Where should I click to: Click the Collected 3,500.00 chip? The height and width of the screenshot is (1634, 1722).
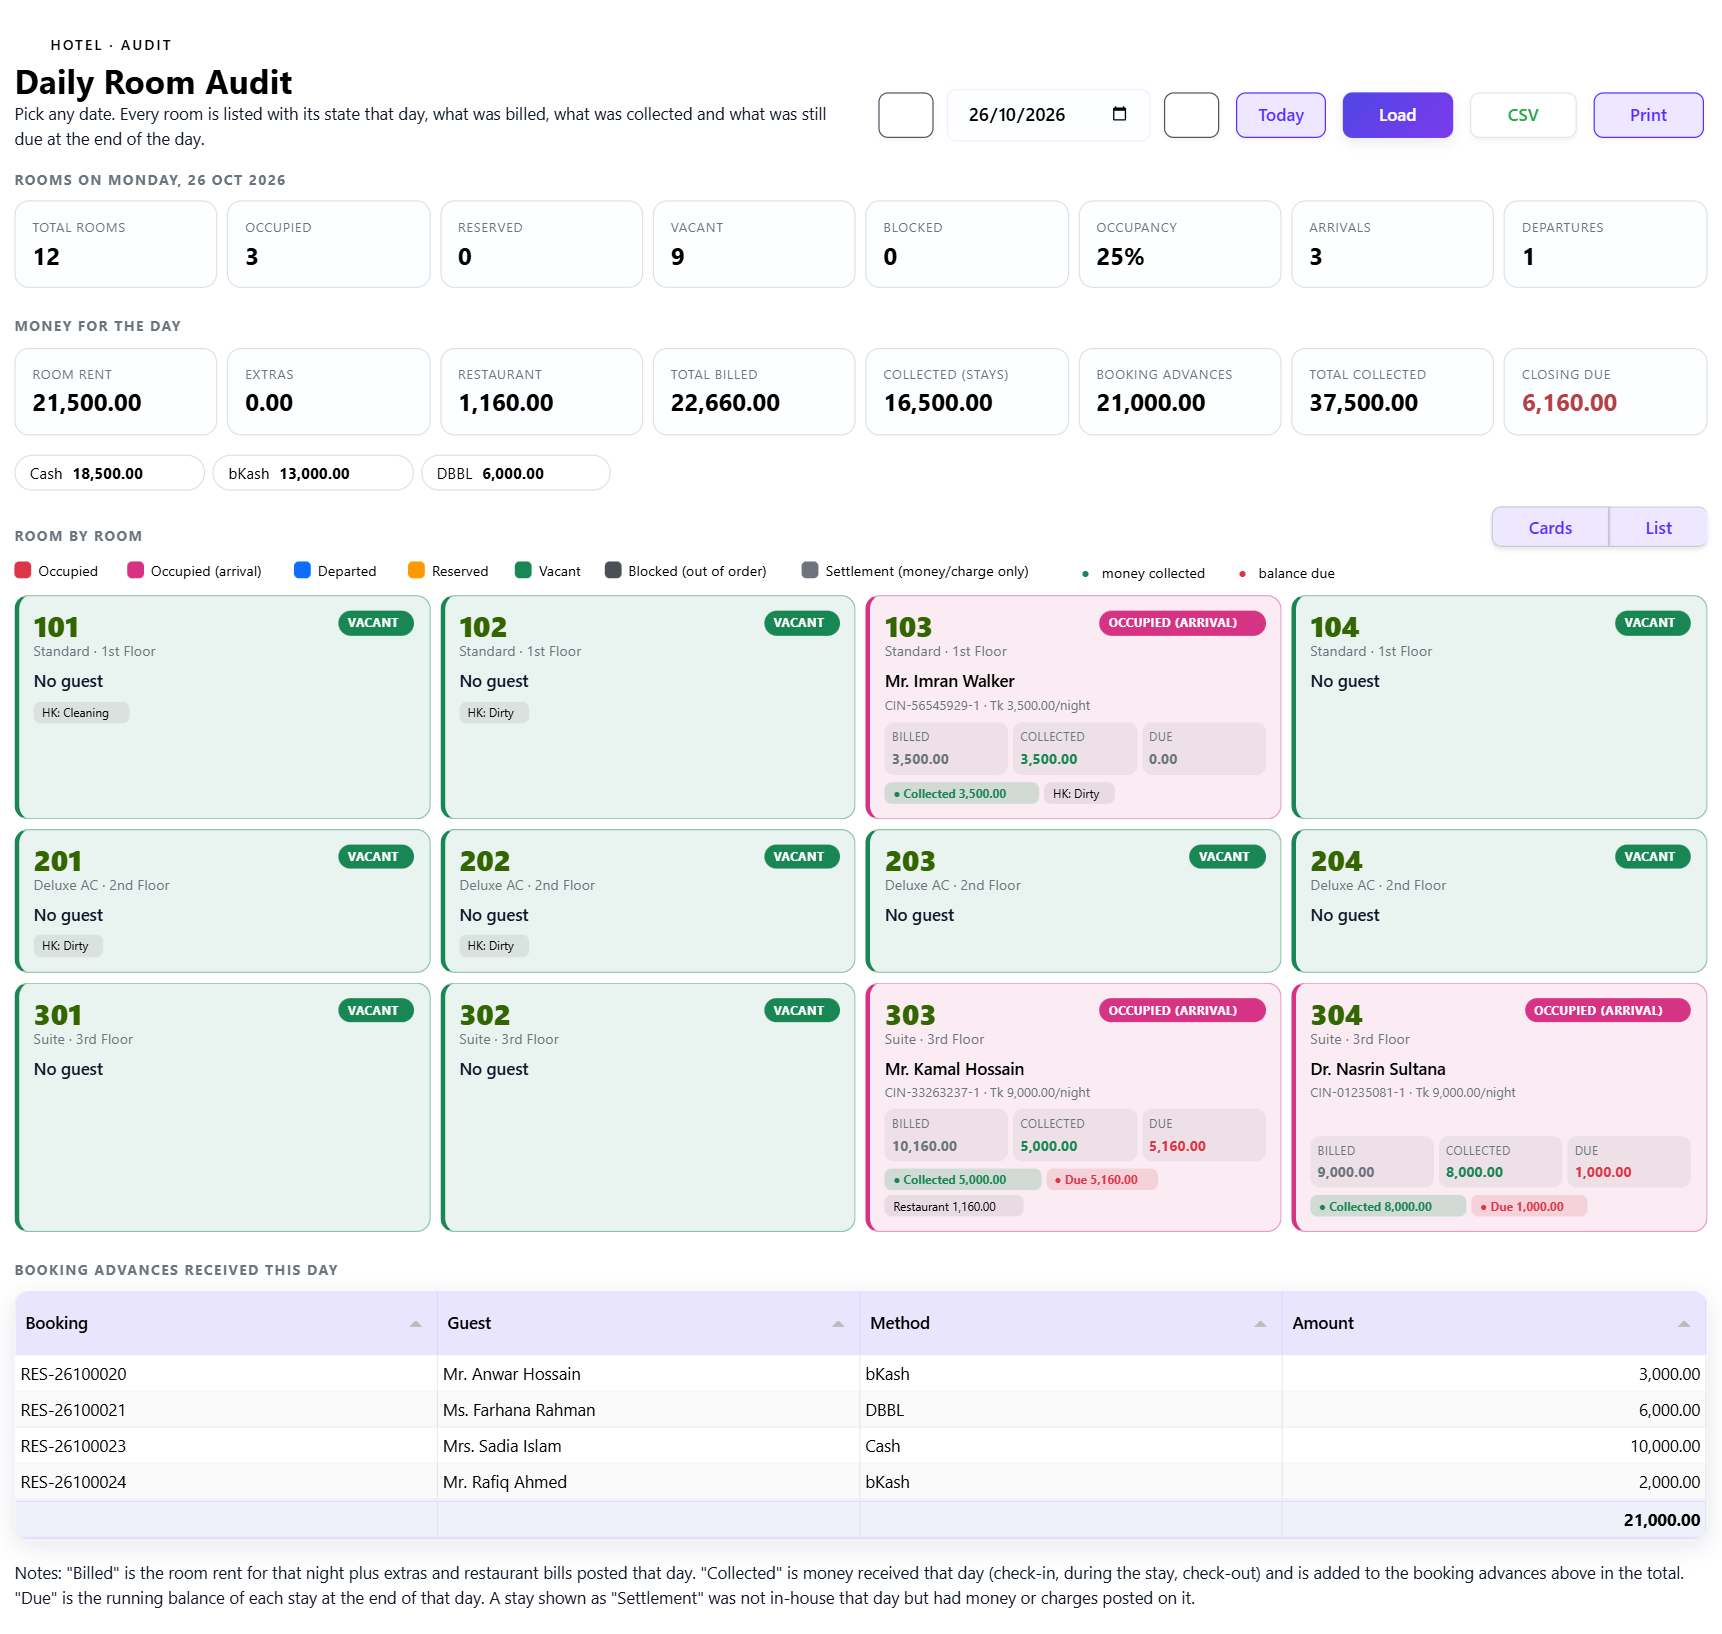click(961, 794)
